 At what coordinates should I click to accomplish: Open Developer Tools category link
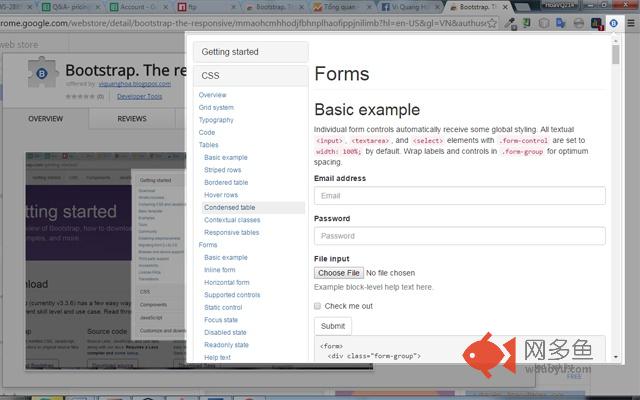(x=140, y=96)
